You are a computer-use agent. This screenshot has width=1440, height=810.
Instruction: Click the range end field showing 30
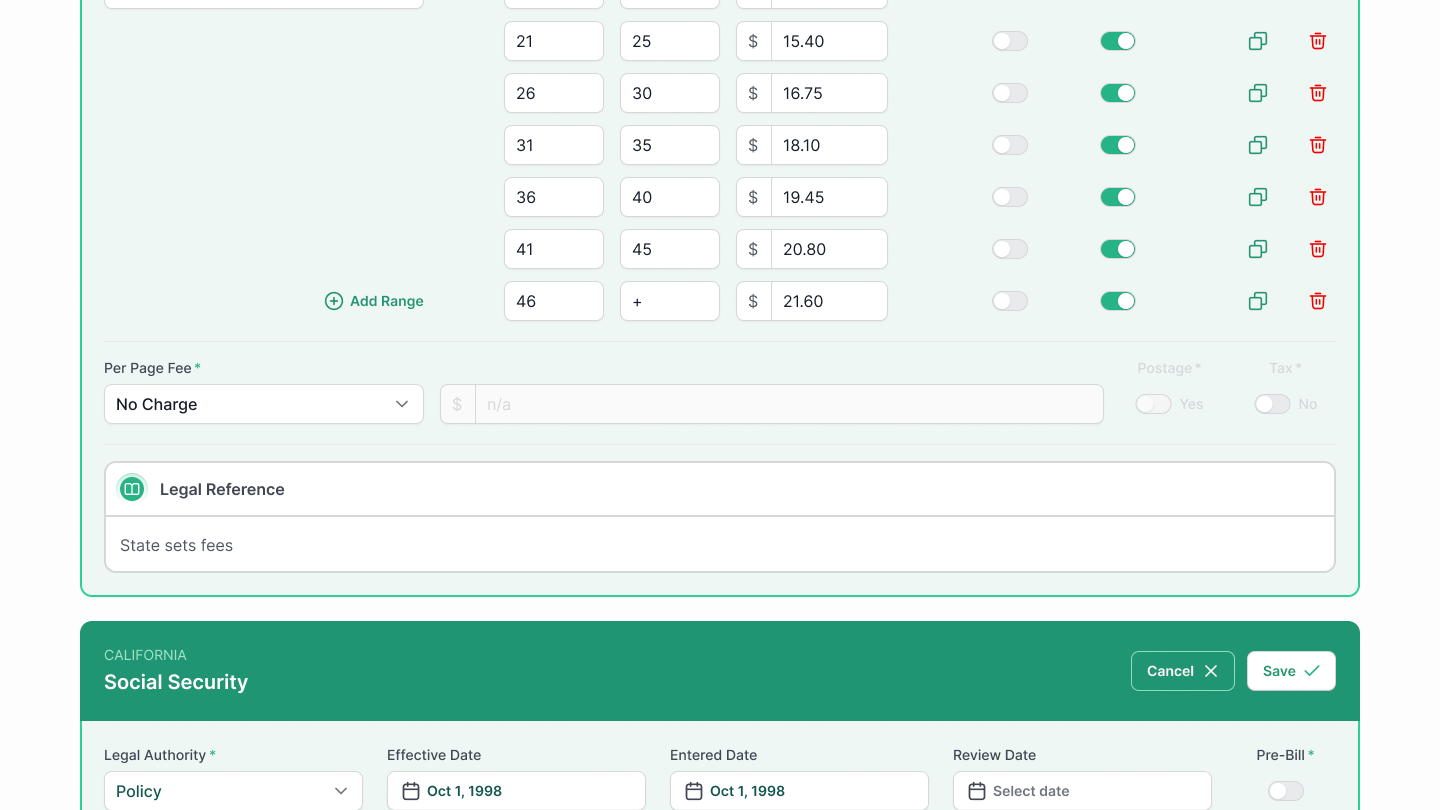click(x=670, y=93)
